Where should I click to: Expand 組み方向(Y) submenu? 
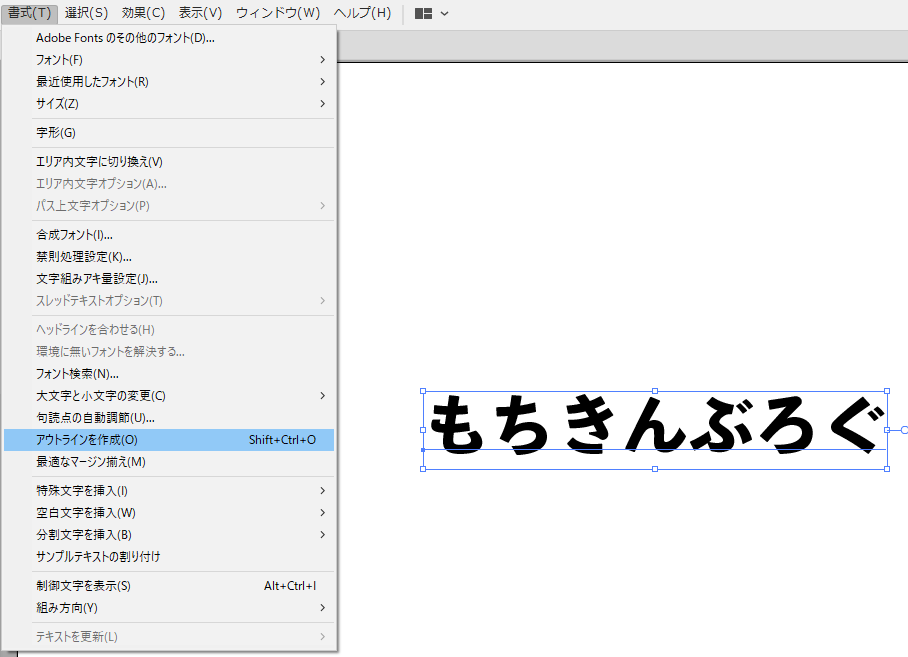[169, 607]
